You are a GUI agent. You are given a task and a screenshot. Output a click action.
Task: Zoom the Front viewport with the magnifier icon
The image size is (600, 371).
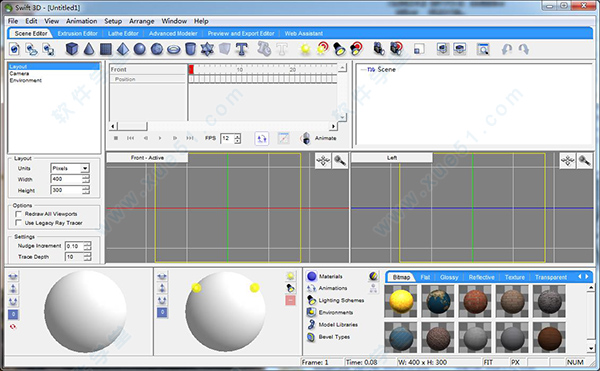340,161
